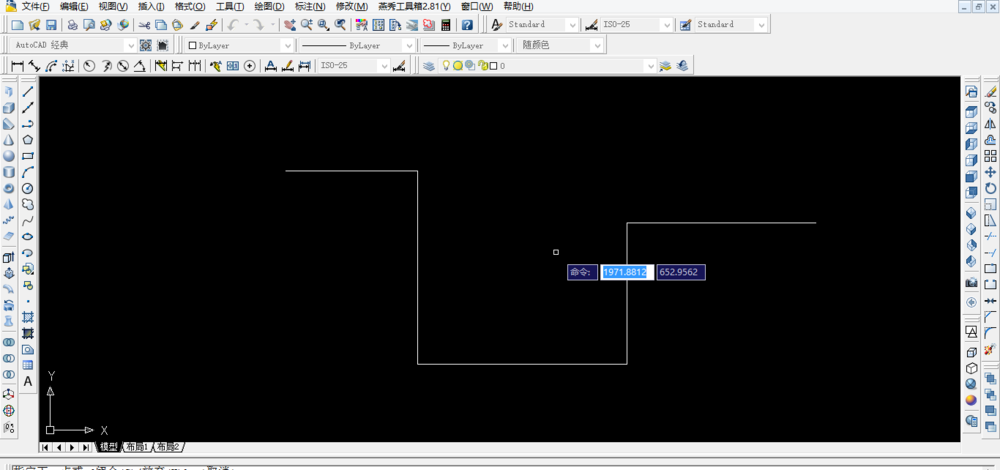Select the Rectangle draw tool
This screenshot has height=470, width=1000.
tap(28, 156)
